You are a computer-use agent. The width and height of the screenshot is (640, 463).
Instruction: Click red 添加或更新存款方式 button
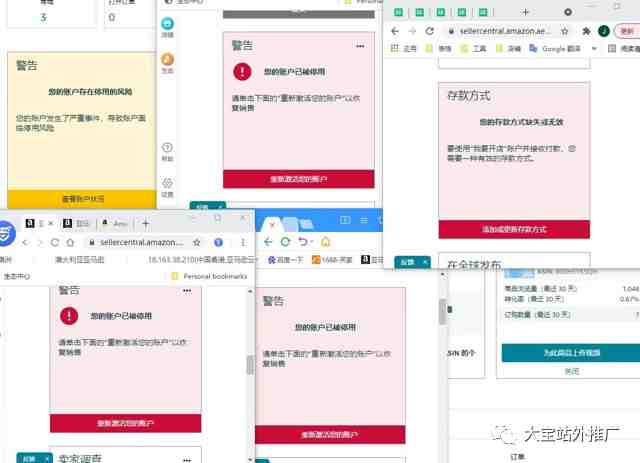tap(513, 229)
